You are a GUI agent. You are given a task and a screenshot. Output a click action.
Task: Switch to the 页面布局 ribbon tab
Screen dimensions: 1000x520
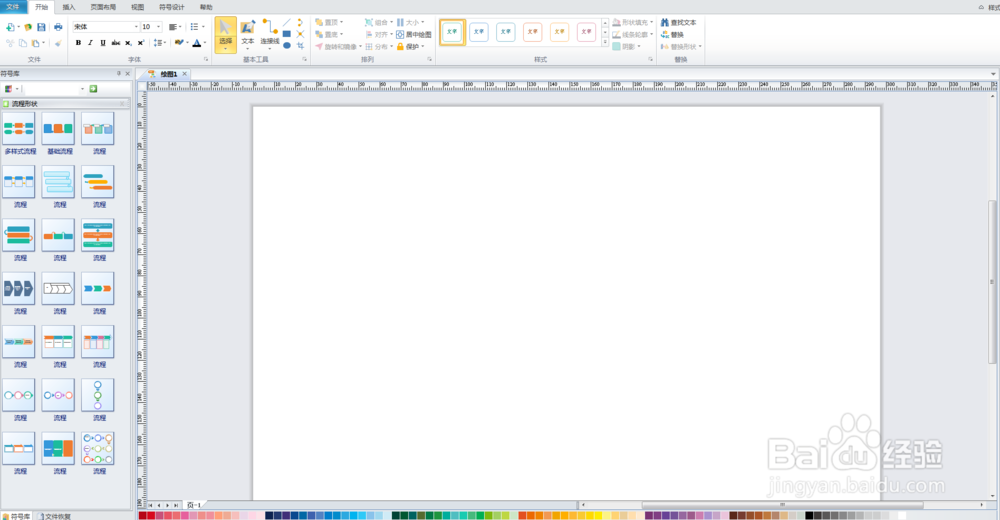[103, 7]
